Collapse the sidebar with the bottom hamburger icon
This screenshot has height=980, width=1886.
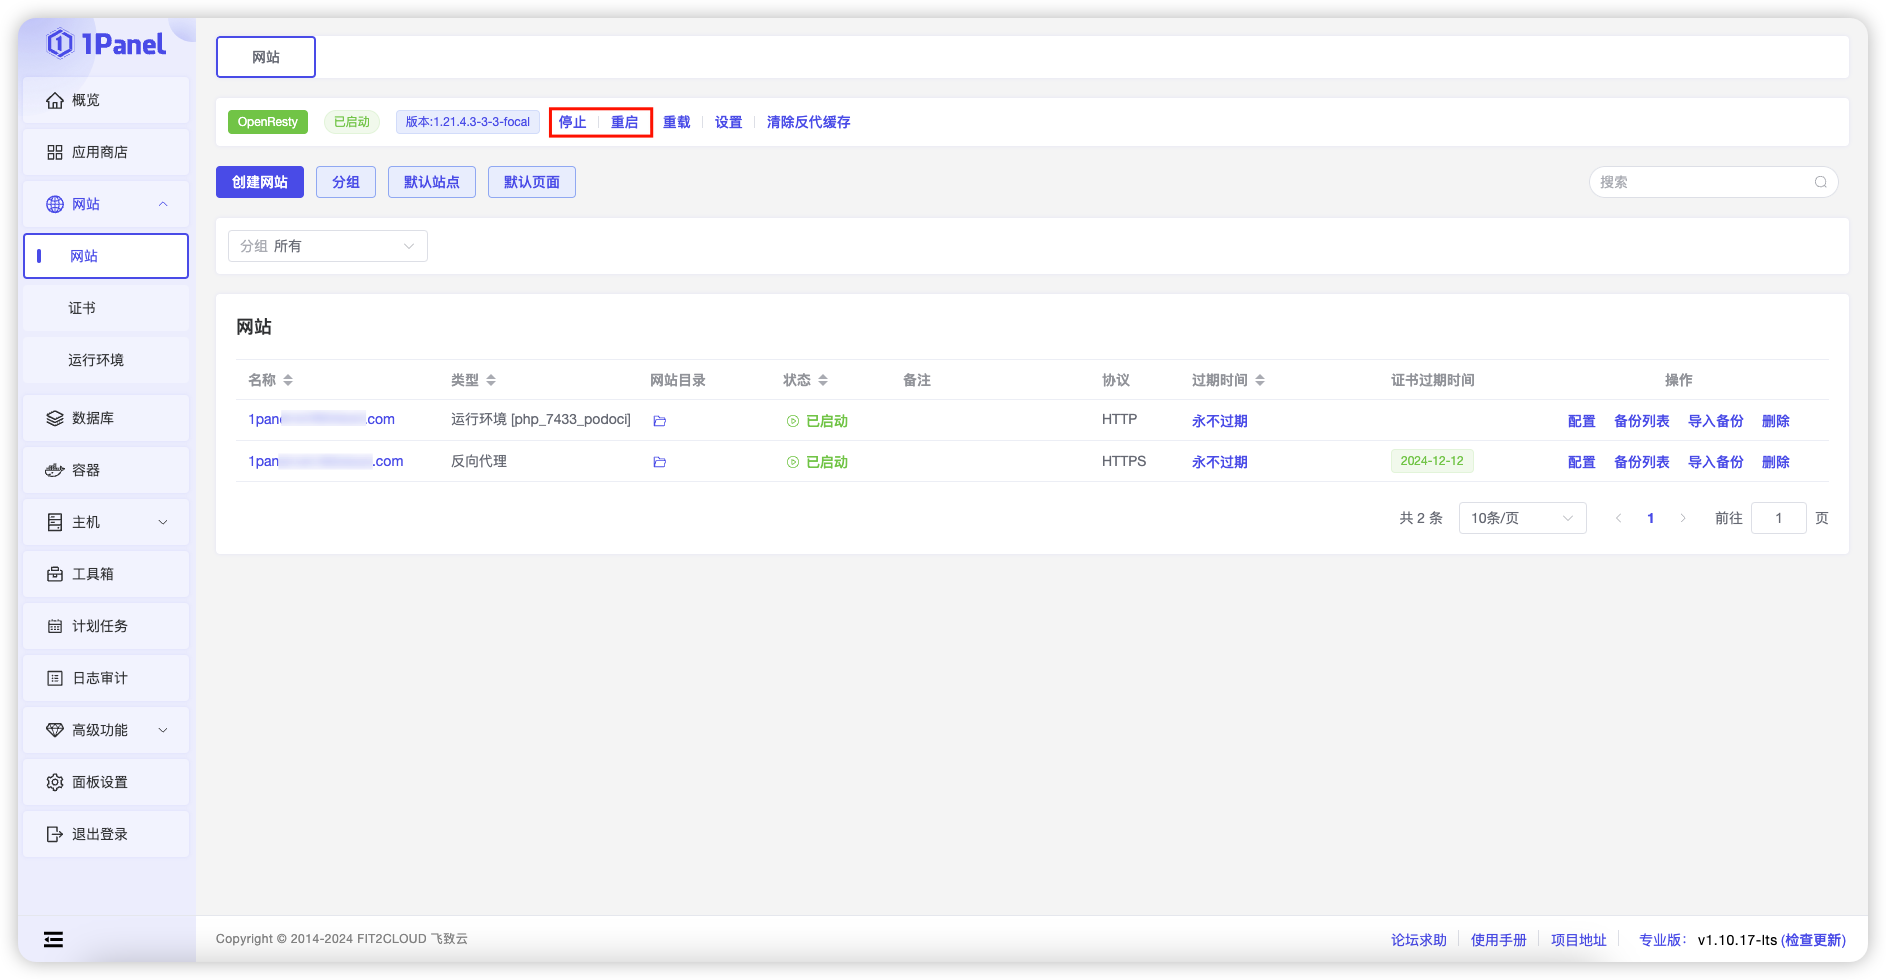[52, 939]
